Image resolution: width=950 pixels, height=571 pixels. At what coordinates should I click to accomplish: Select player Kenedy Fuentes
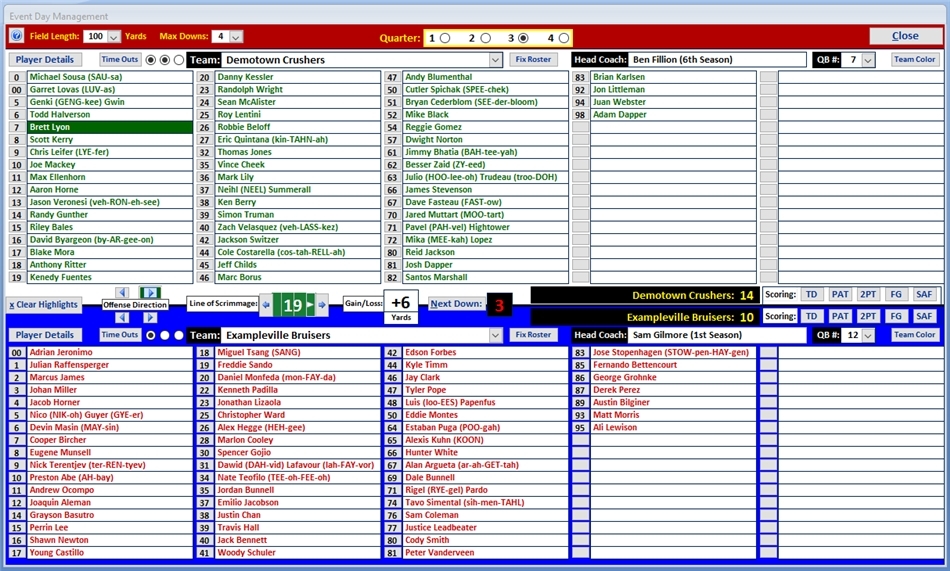coord(110,278)
